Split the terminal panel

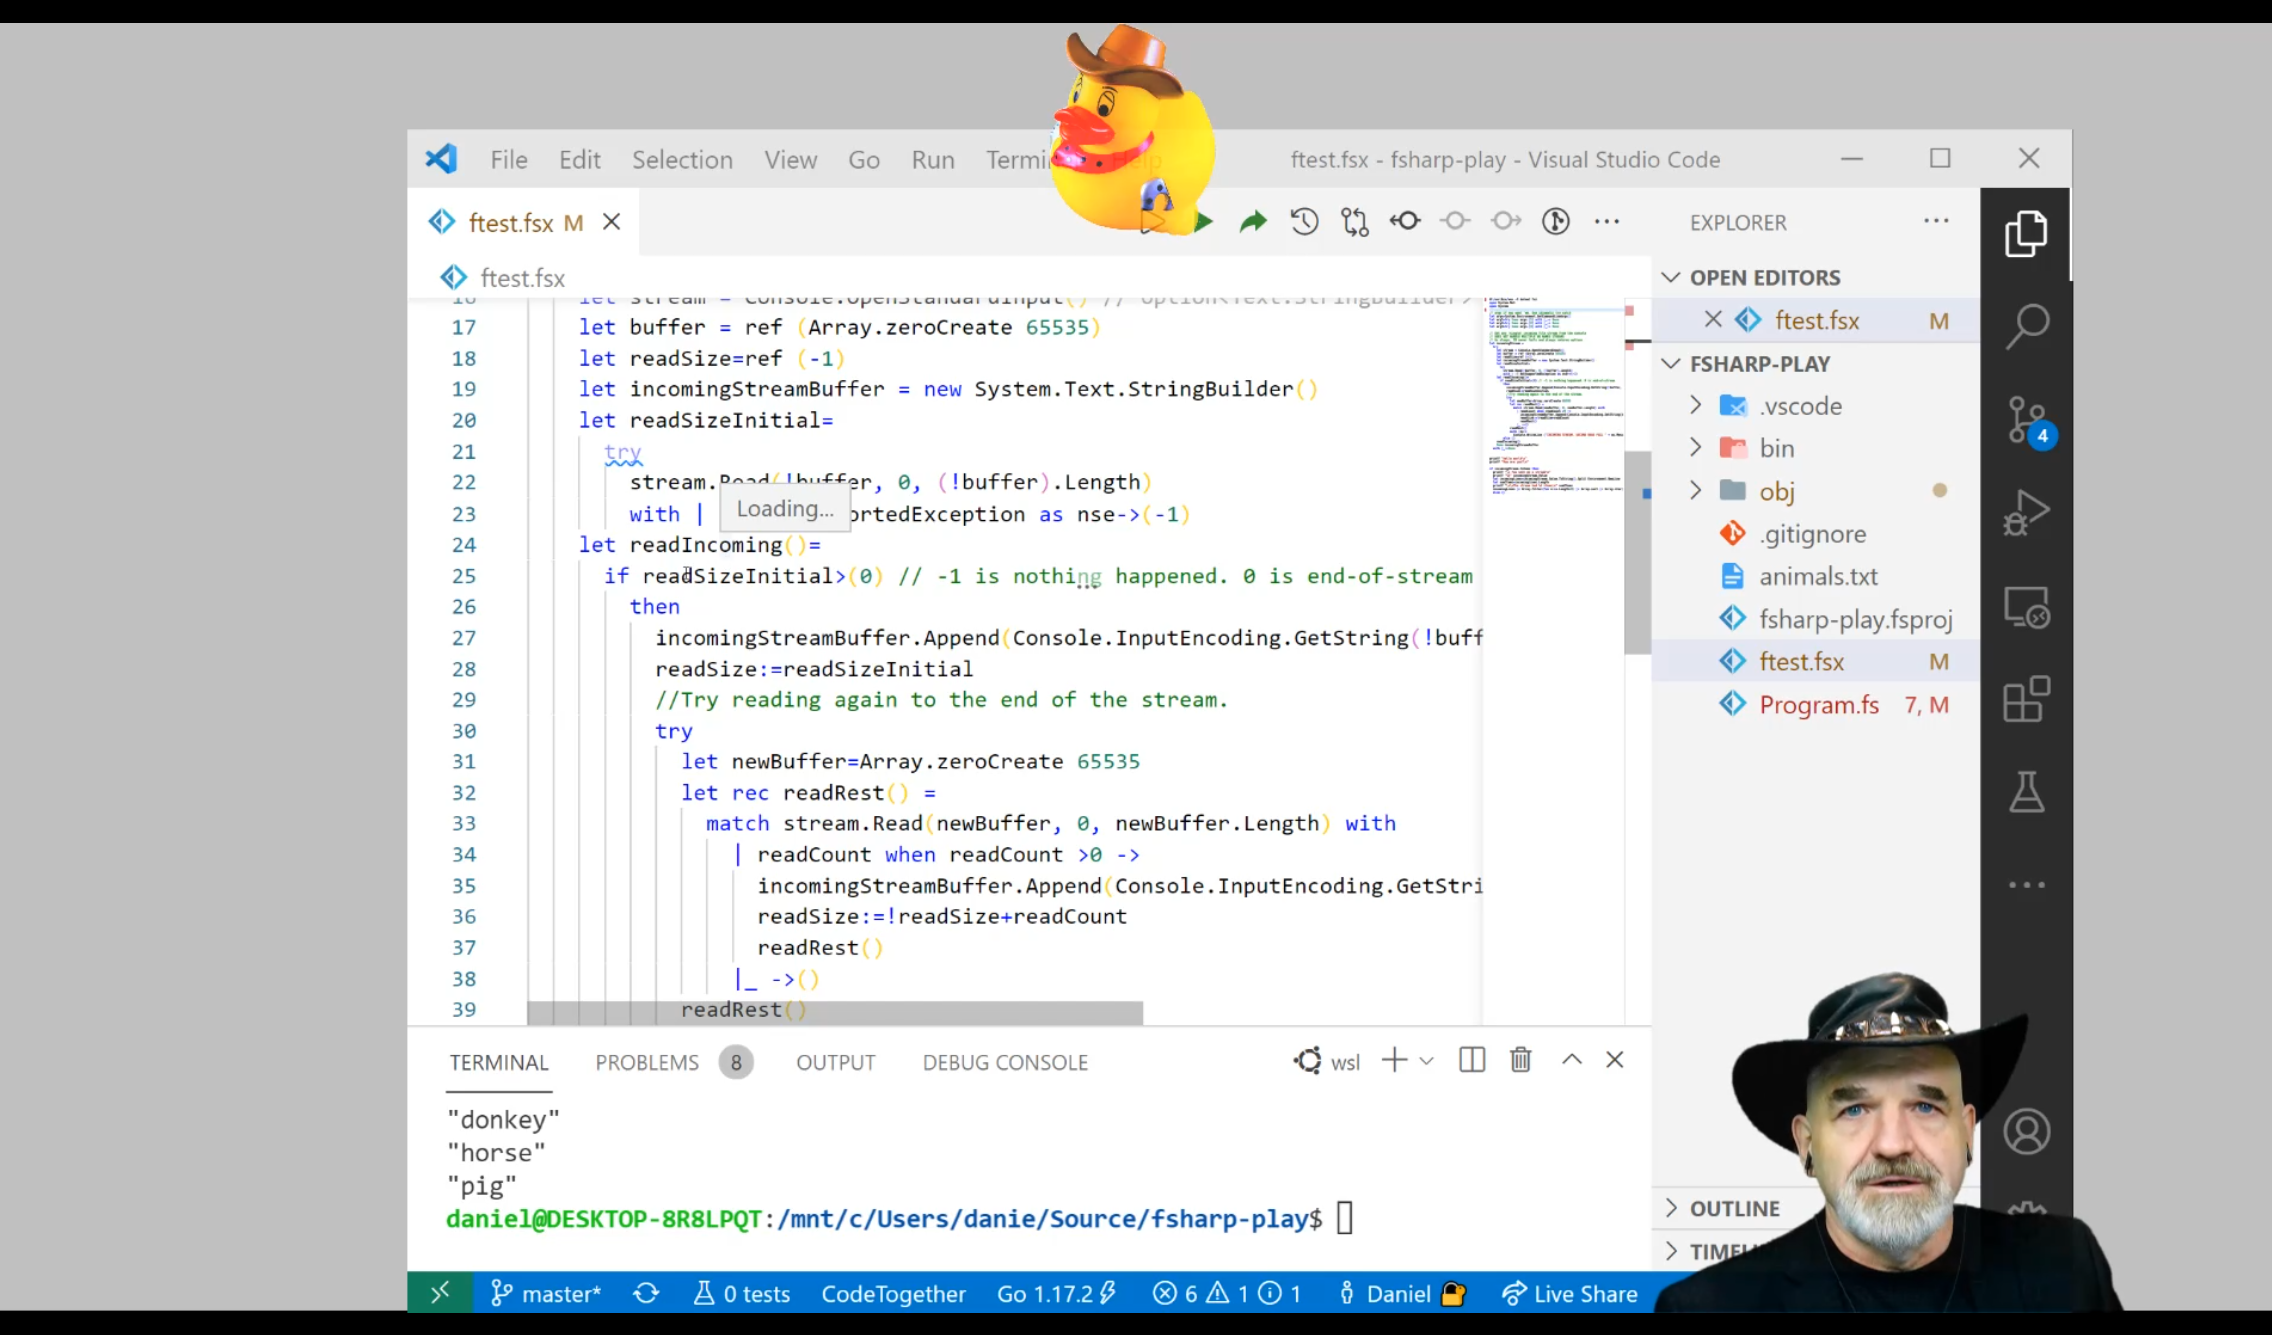[1471, 1060]
